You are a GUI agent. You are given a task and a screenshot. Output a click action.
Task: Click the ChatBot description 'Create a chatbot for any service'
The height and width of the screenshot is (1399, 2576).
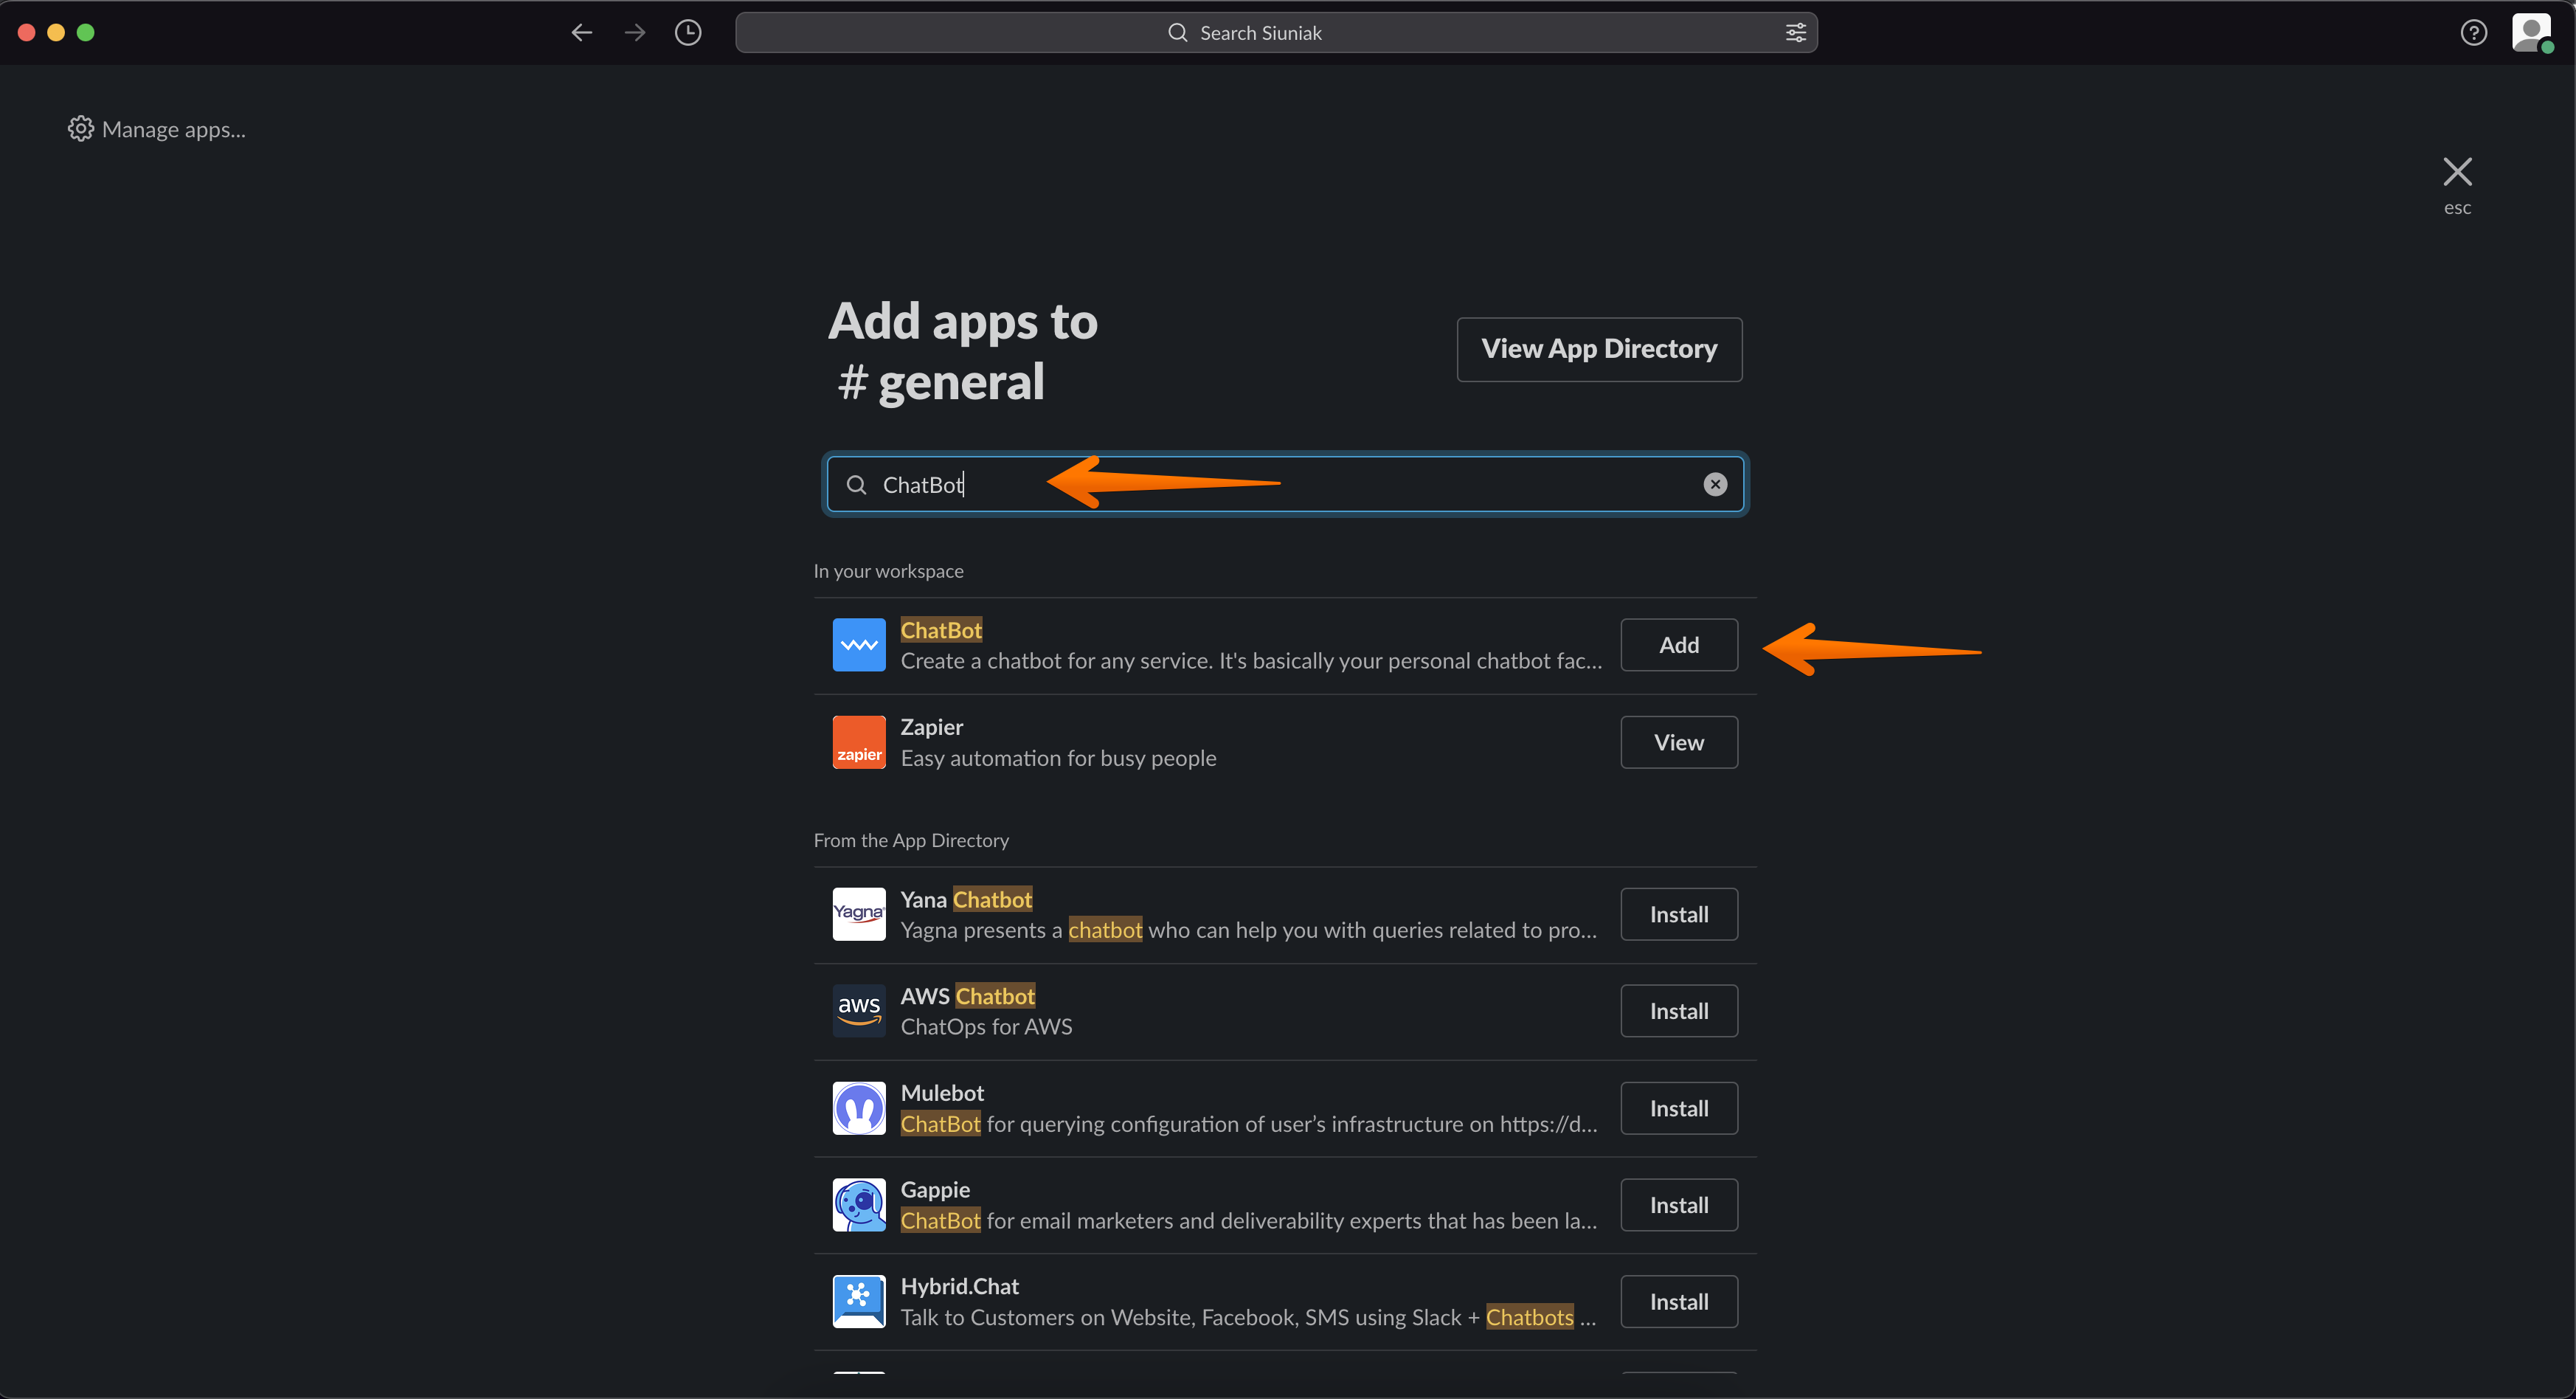click(x=1251, y=661)
